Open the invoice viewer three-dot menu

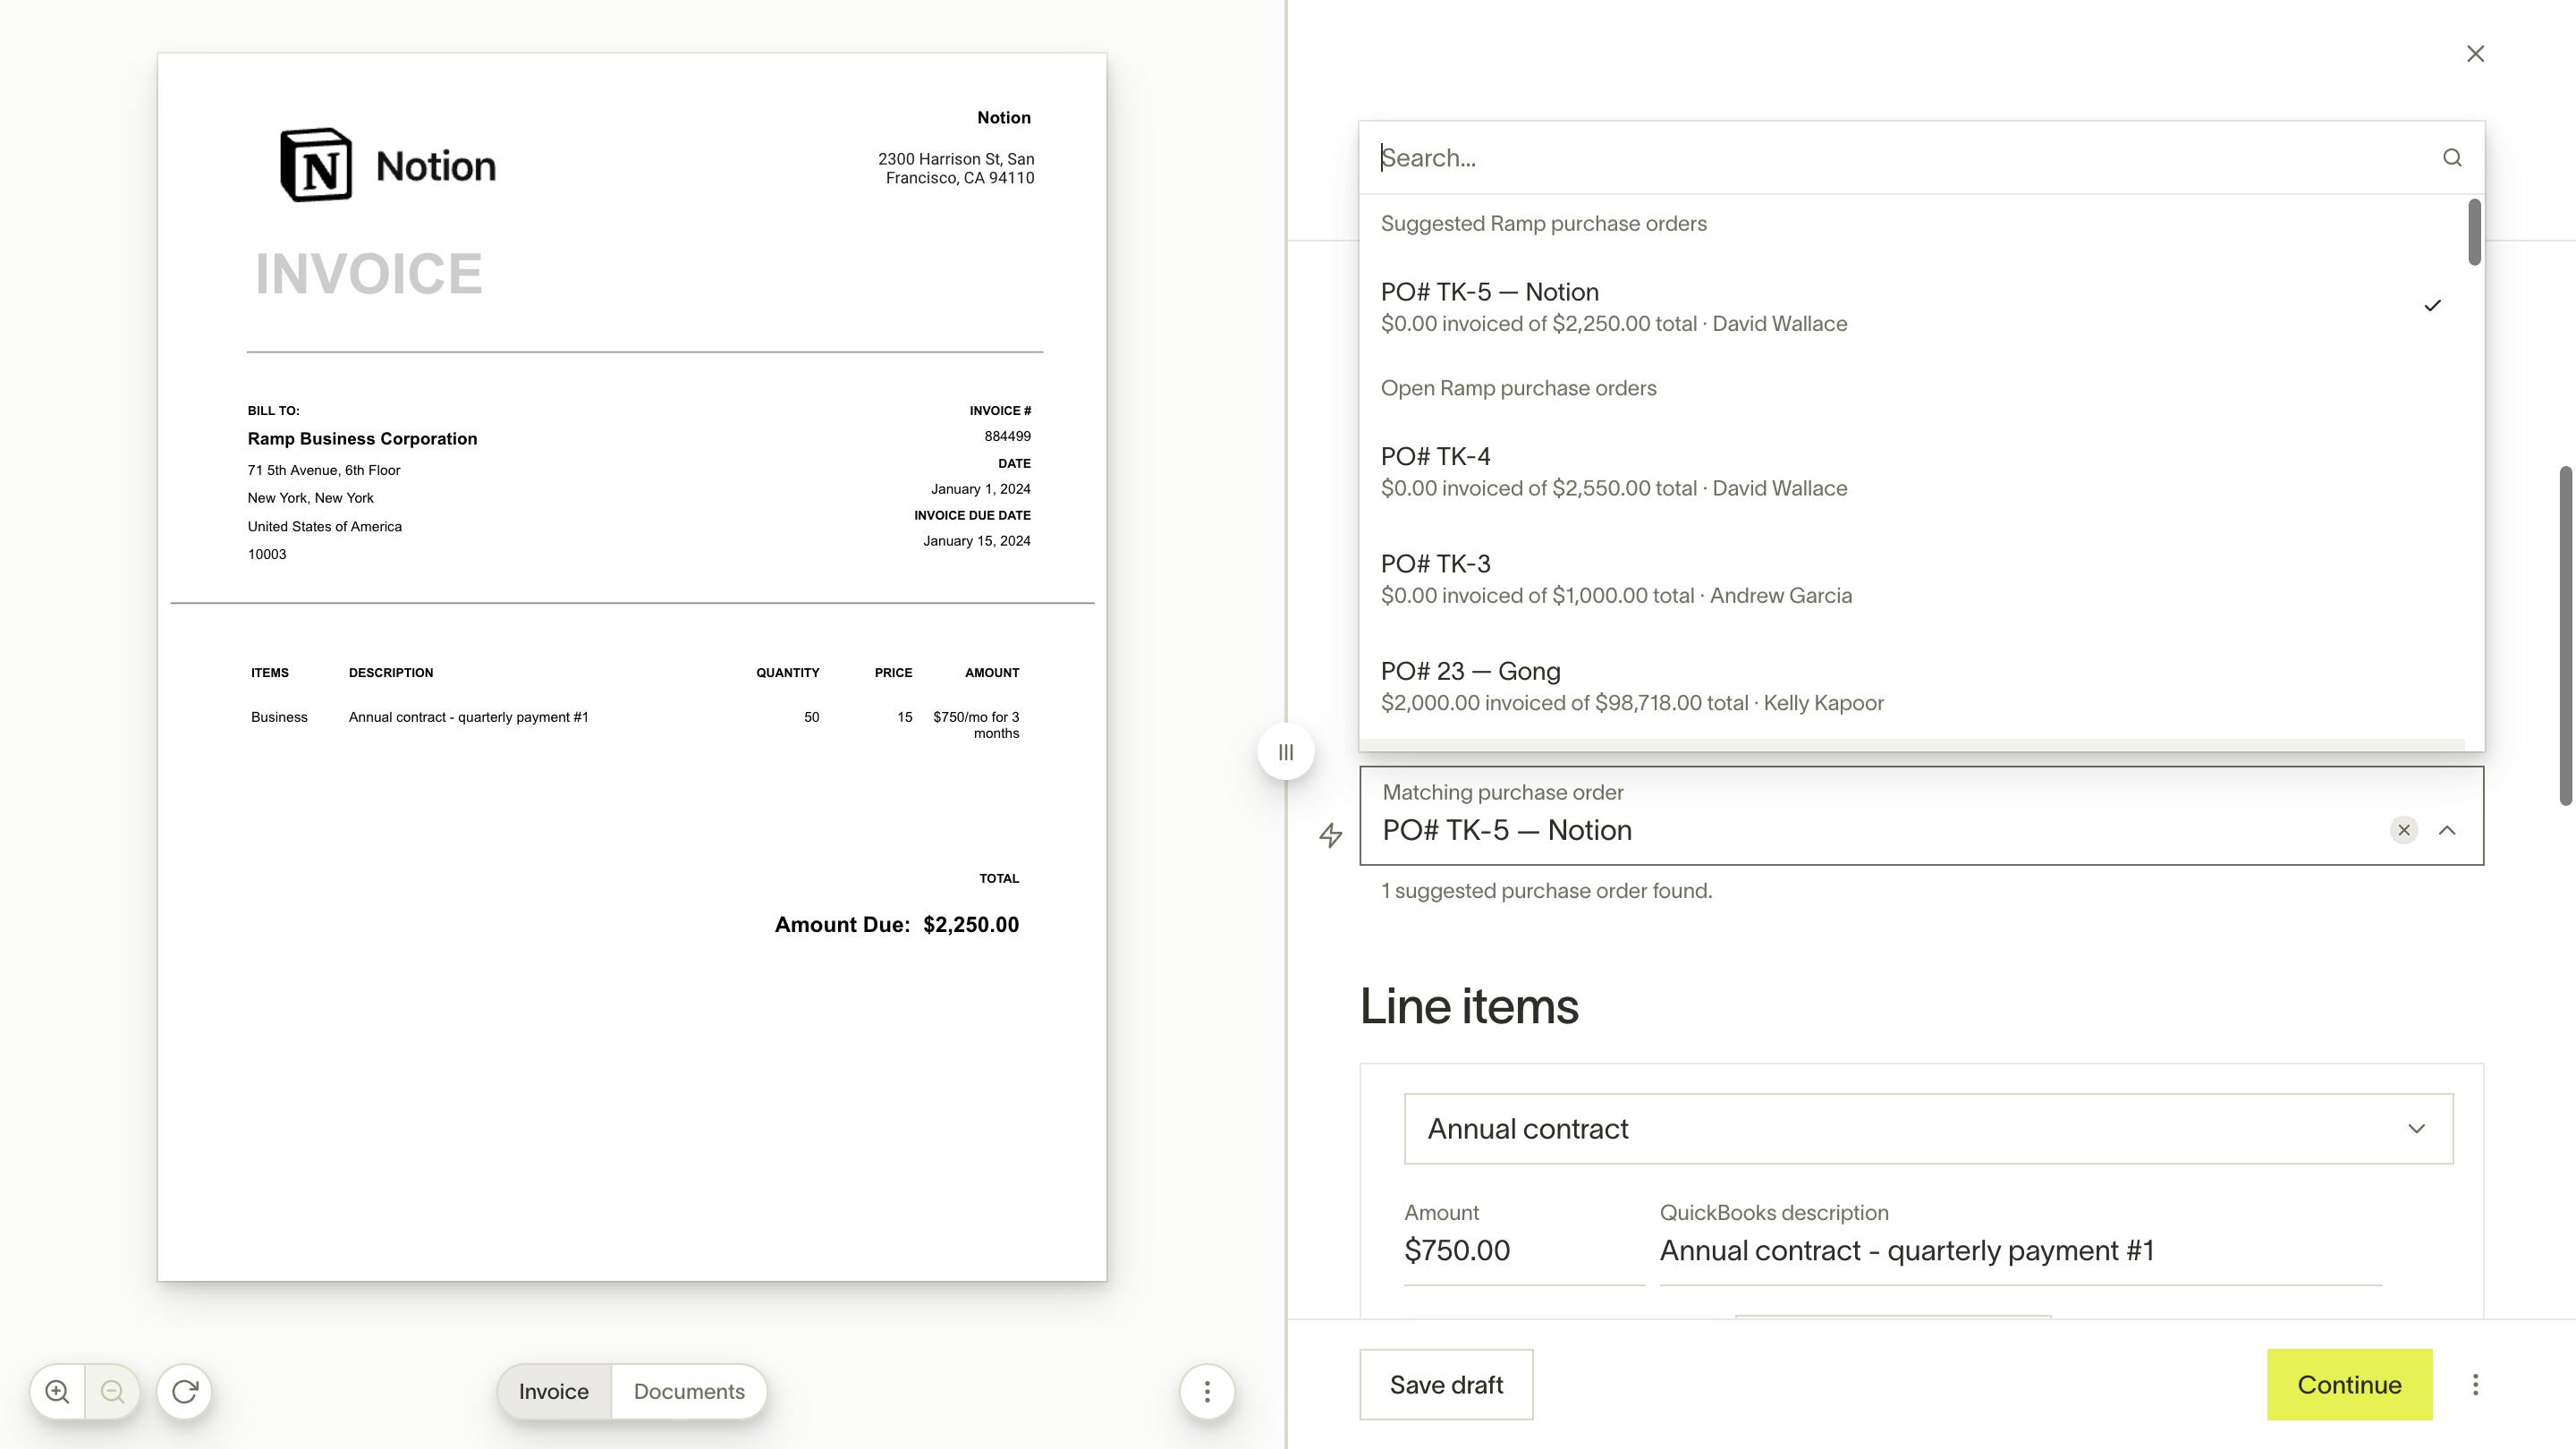tap(1207, 1391)
